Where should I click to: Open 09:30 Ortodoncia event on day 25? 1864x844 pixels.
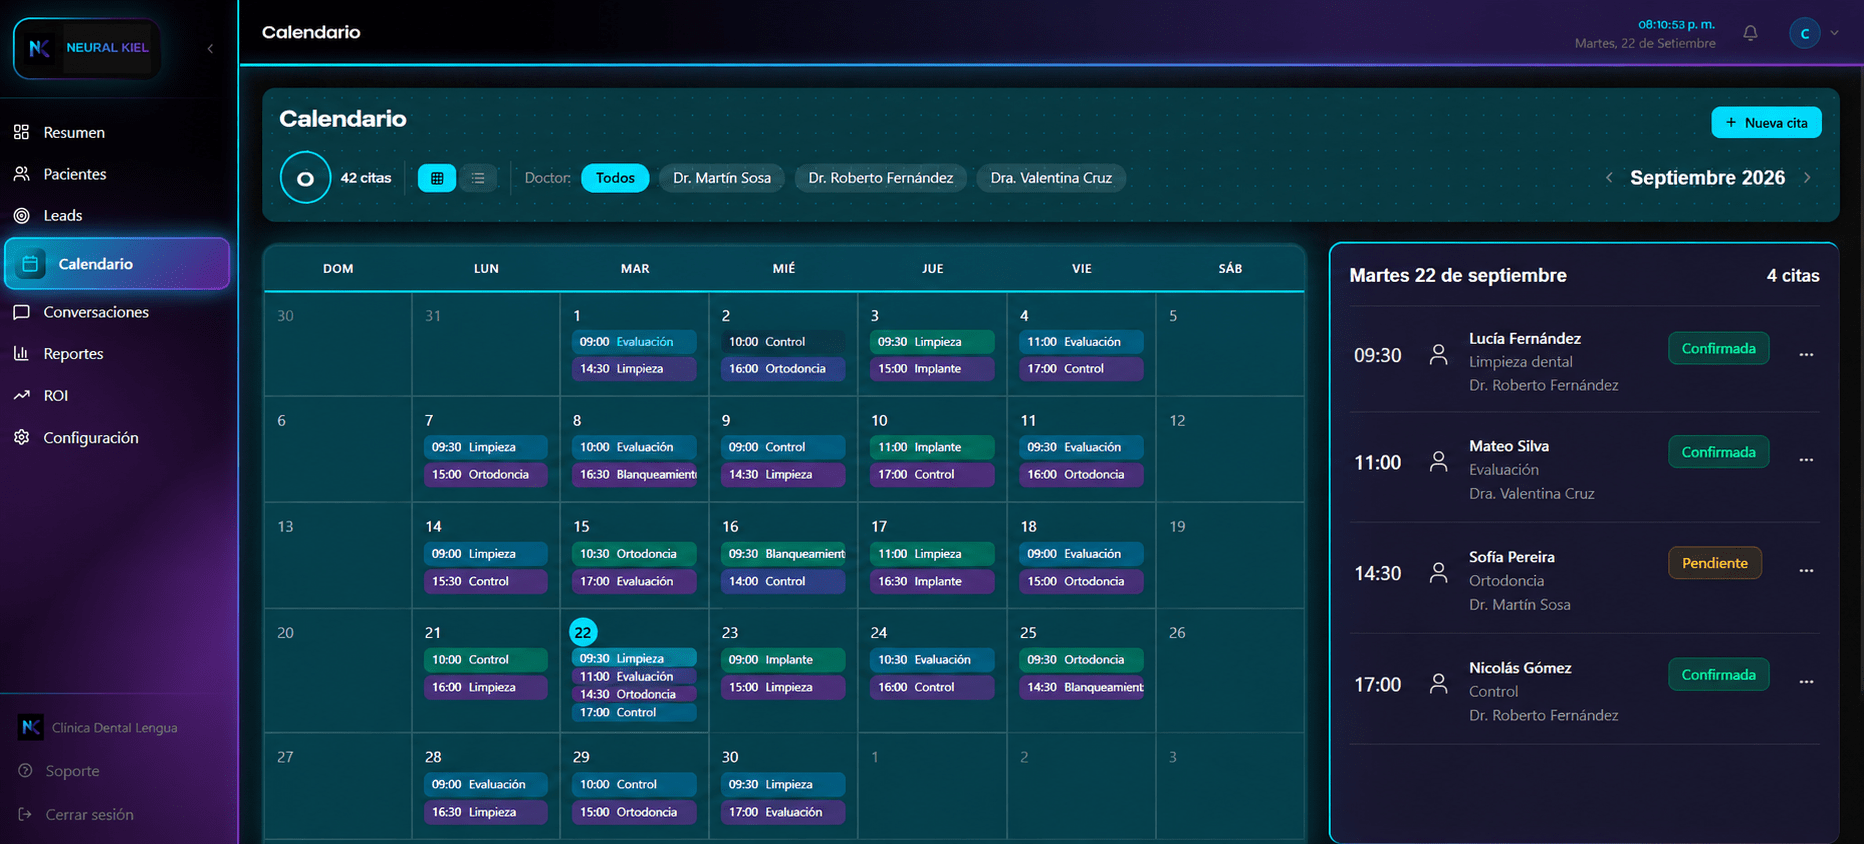[x=1081, y=660]
